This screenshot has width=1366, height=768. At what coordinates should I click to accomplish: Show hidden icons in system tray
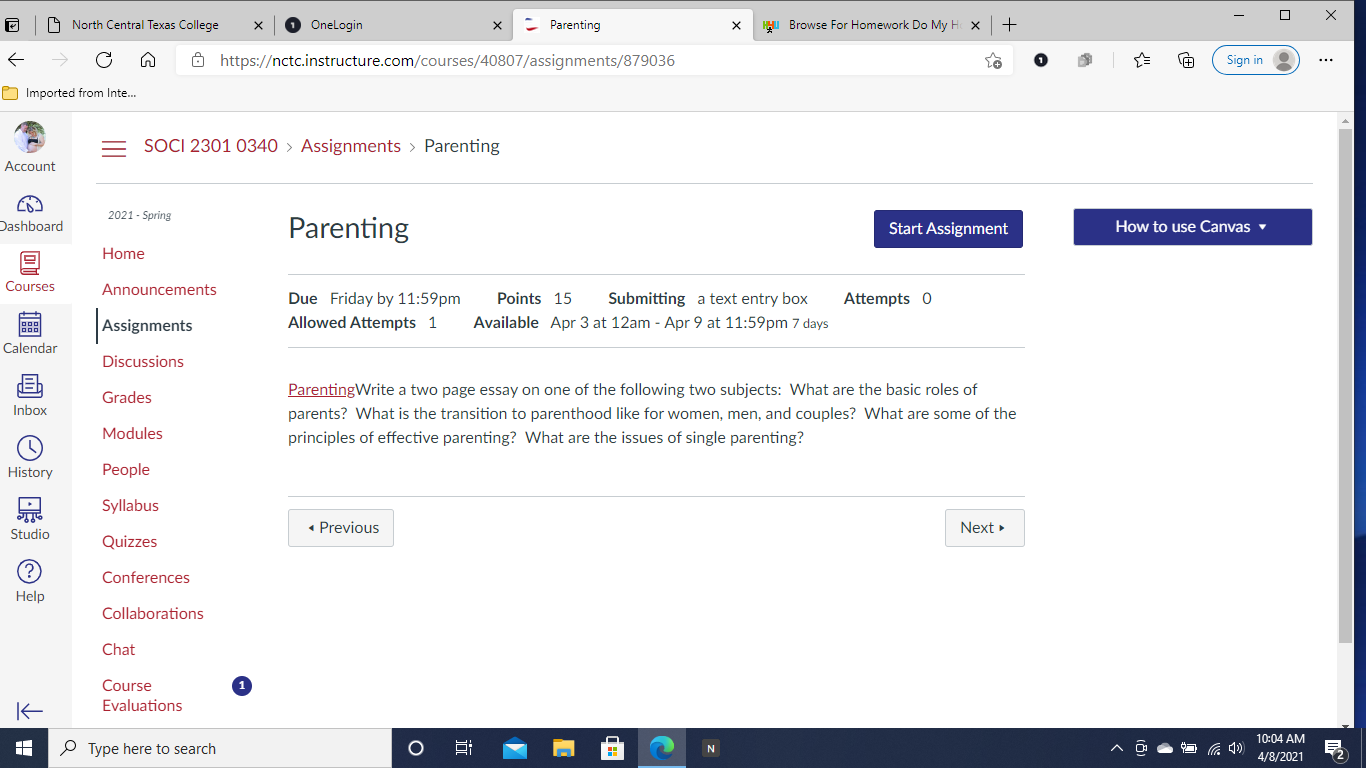point(1117,748)
